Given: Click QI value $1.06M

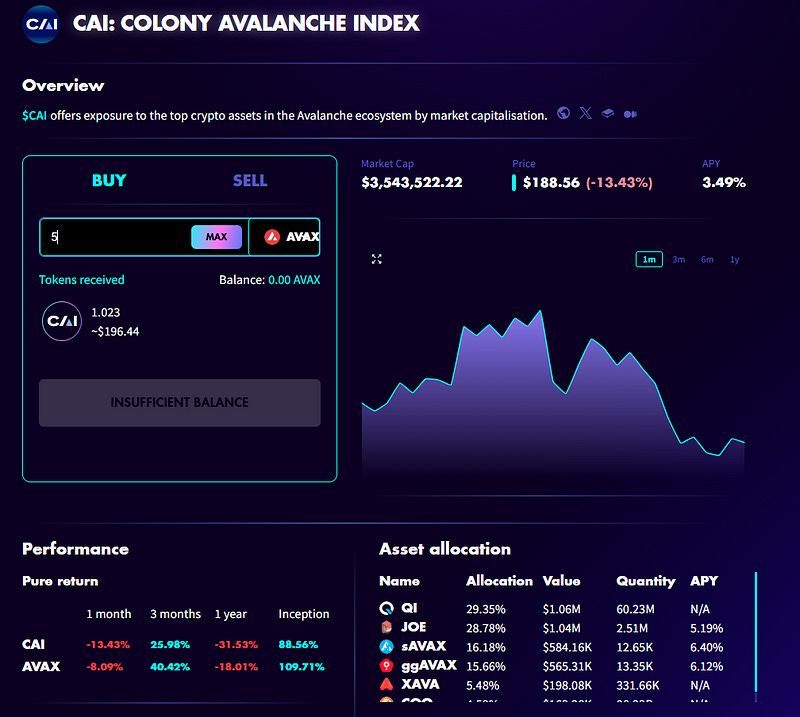Looking at the screenshot, I should (561, 609).
